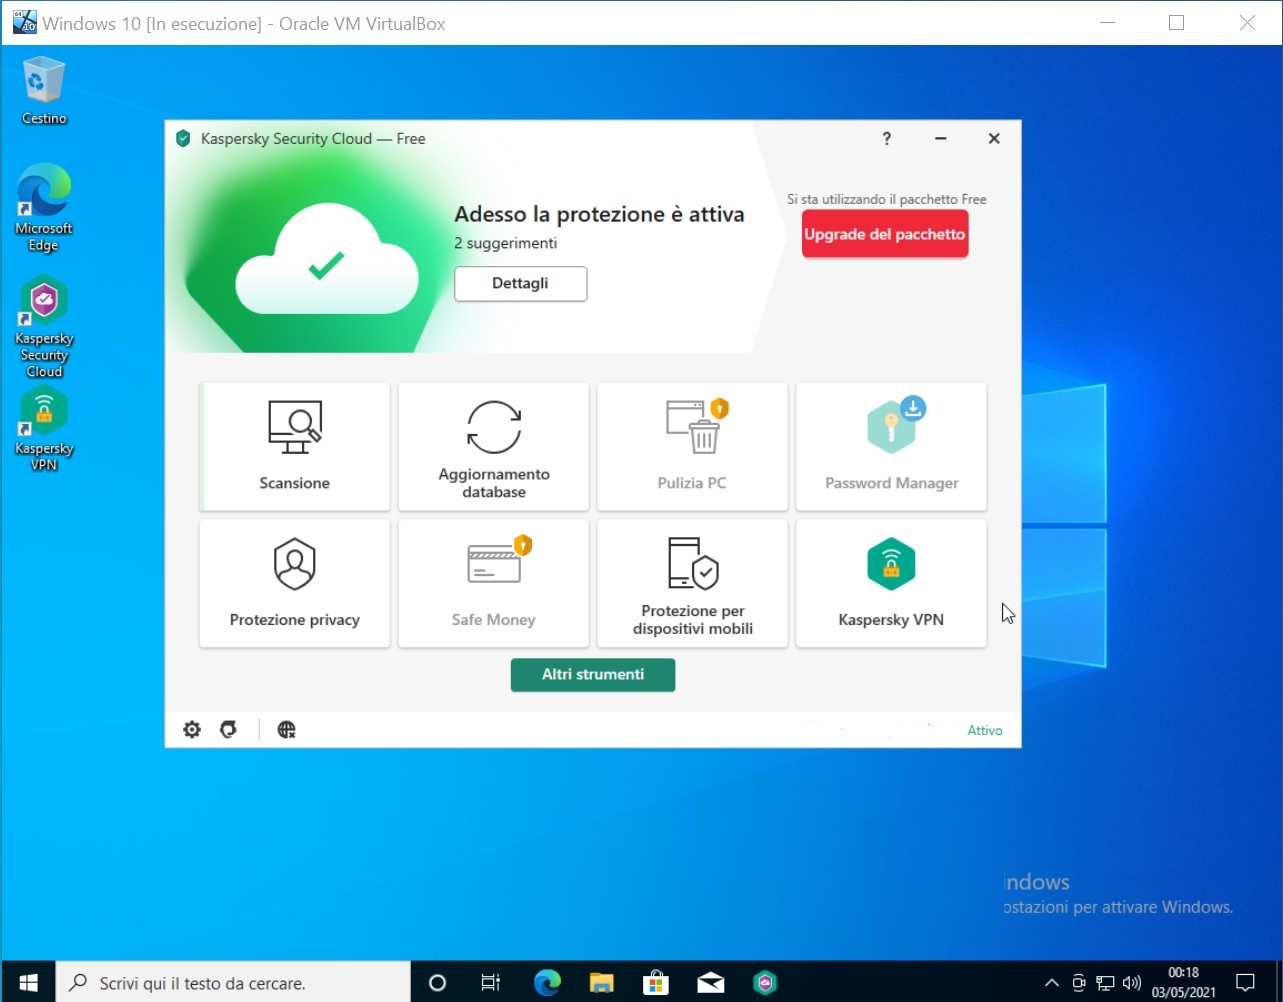Image resolution: width=1283 pixels, height=1002 pixels.
Task: Open the Pulizia PC tile
Action: 692,446
